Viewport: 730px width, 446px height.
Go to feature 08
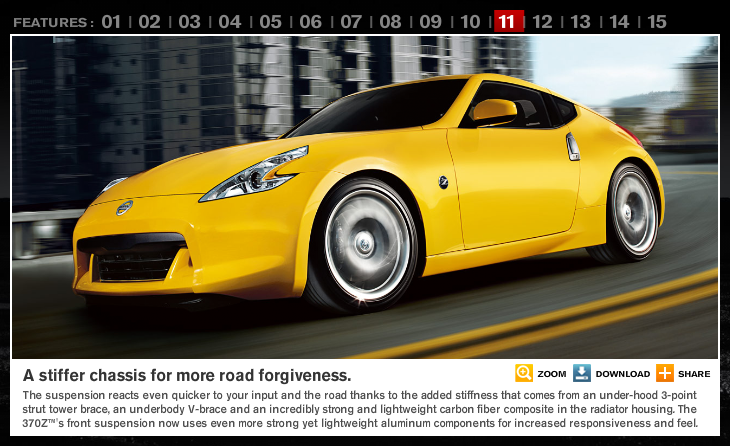click(x=390, y=22)
